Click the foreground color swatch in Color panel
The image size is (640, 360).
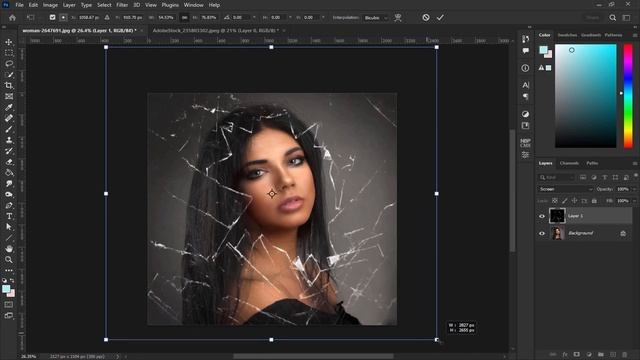pyautogui.click(x=543, y=50)
